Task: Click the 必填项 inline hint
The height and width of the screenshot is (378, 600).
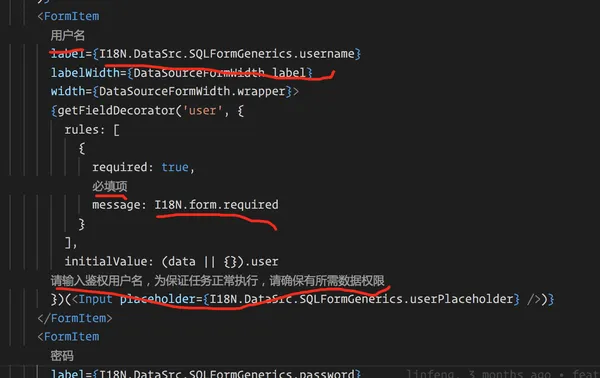Action: (x=109, y=186)
